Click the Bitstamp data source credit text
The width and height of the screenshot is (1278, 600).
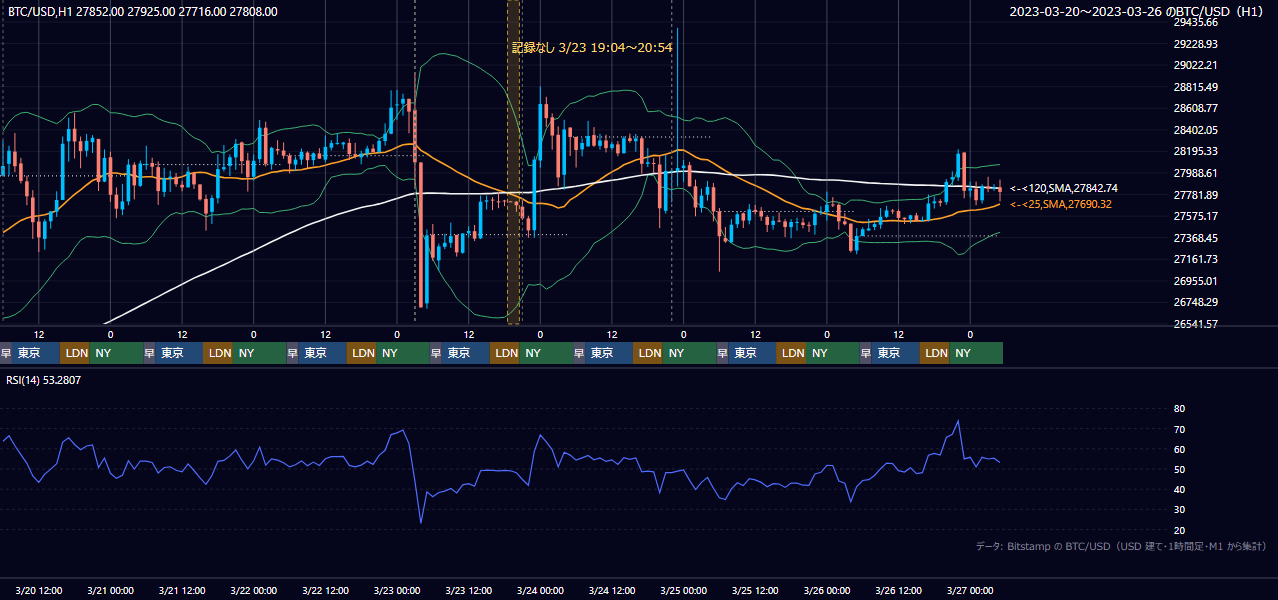click(1121, 546)
